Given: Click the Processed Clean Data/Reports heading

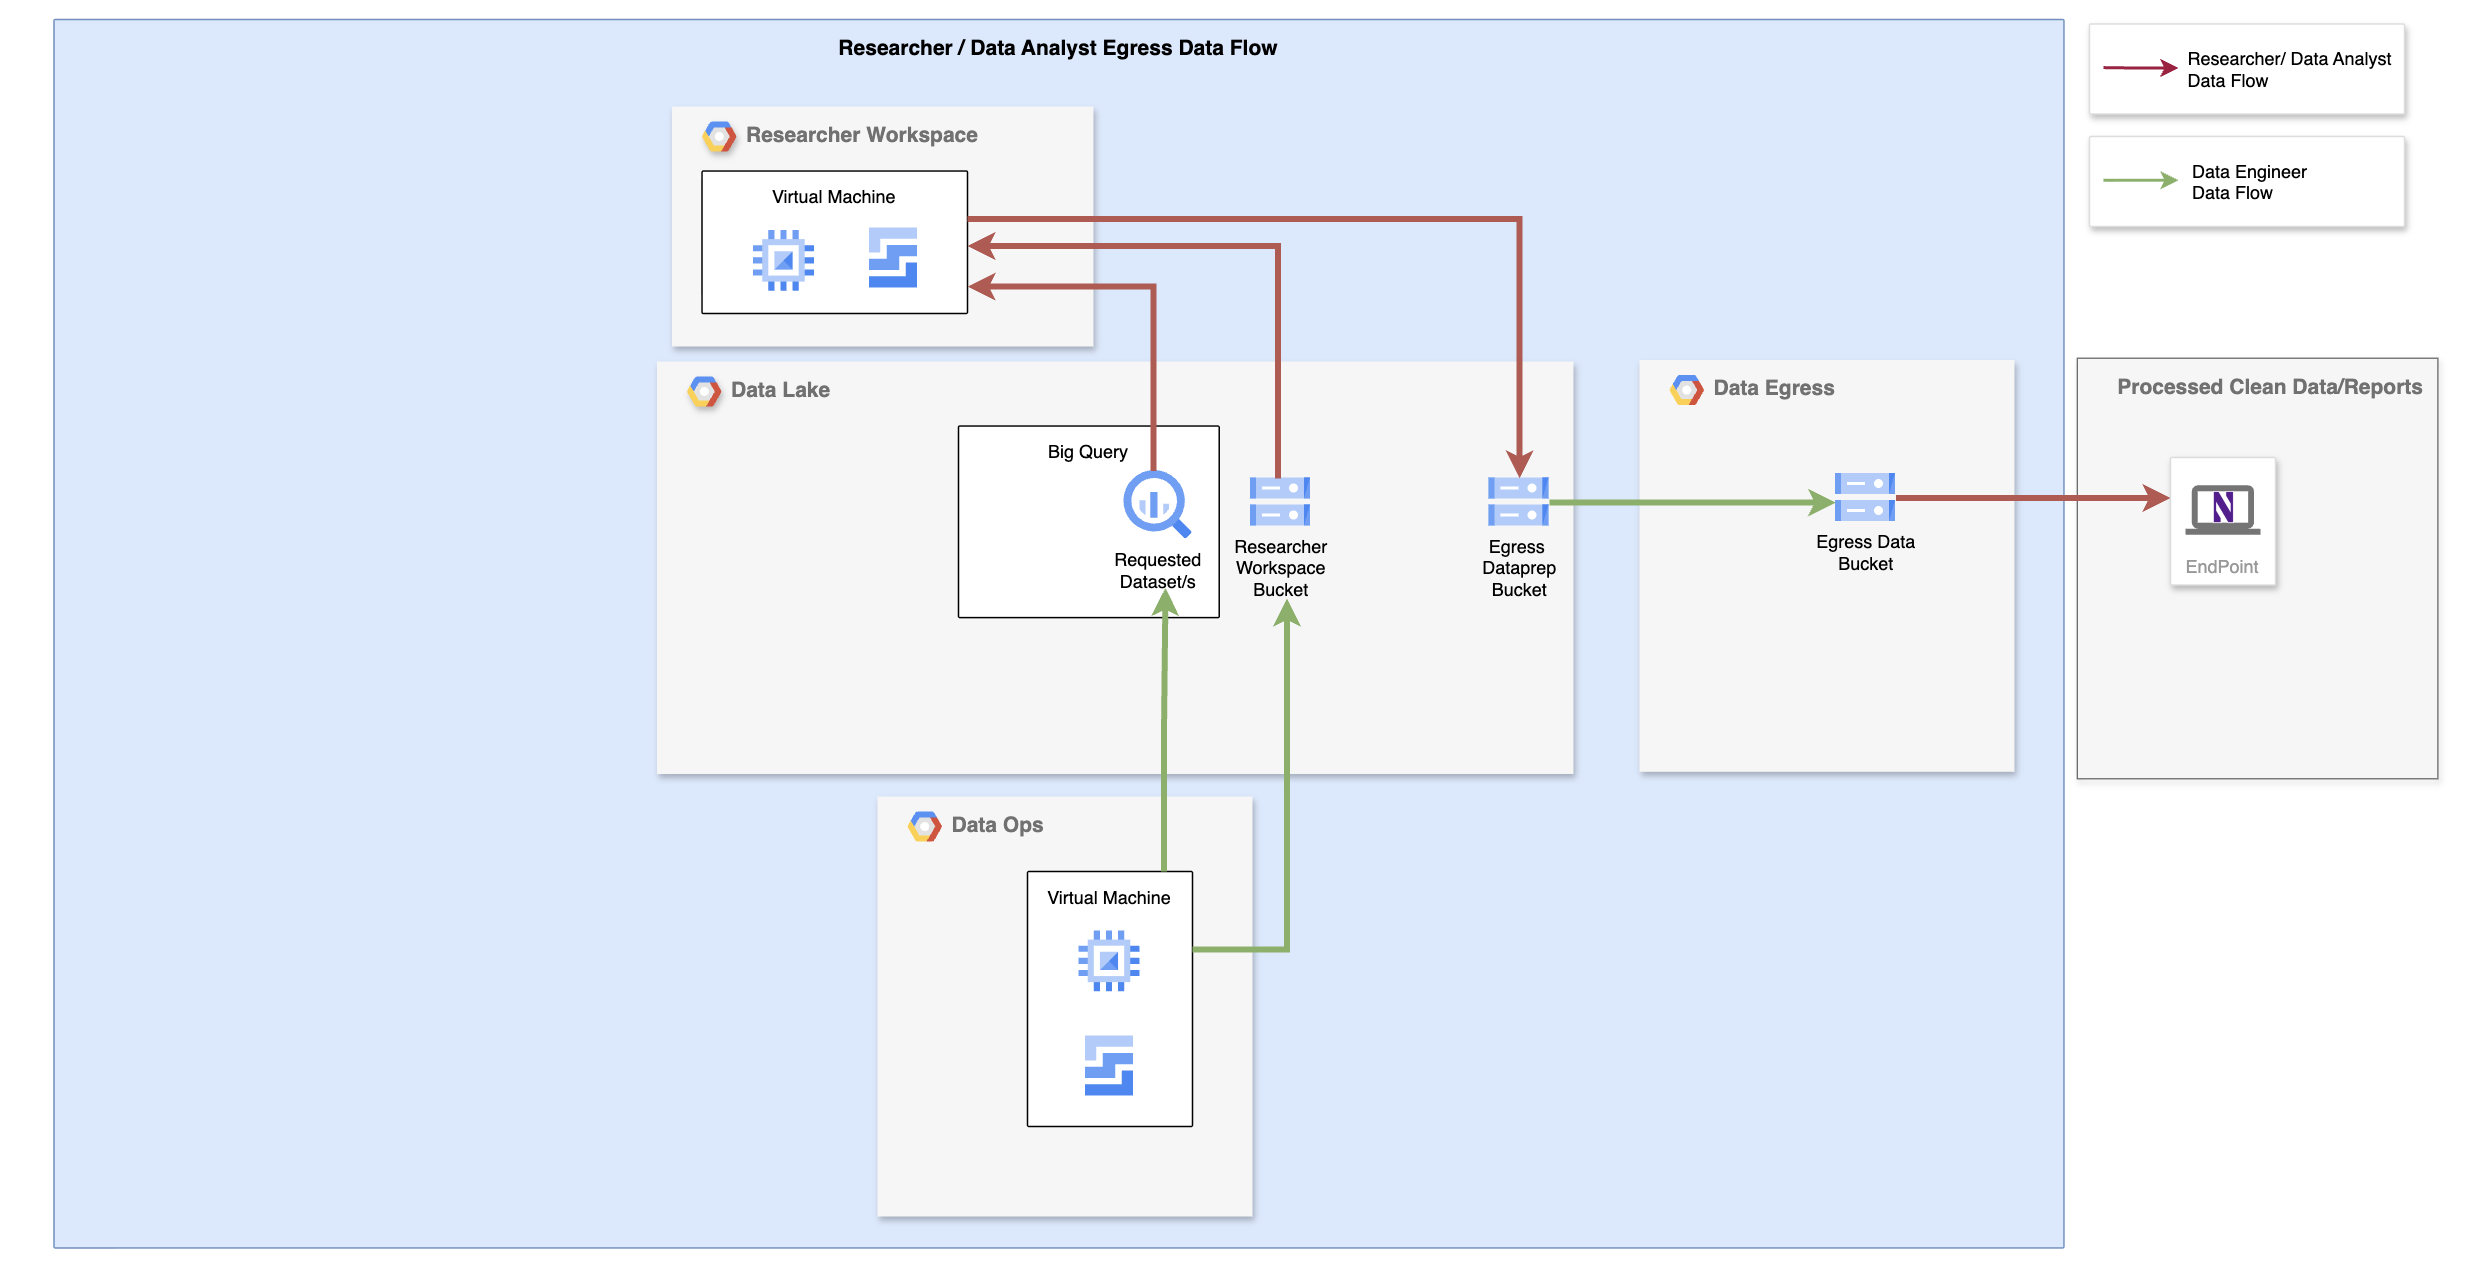Looking at the screenshot, I should [x=2268, y=387].
